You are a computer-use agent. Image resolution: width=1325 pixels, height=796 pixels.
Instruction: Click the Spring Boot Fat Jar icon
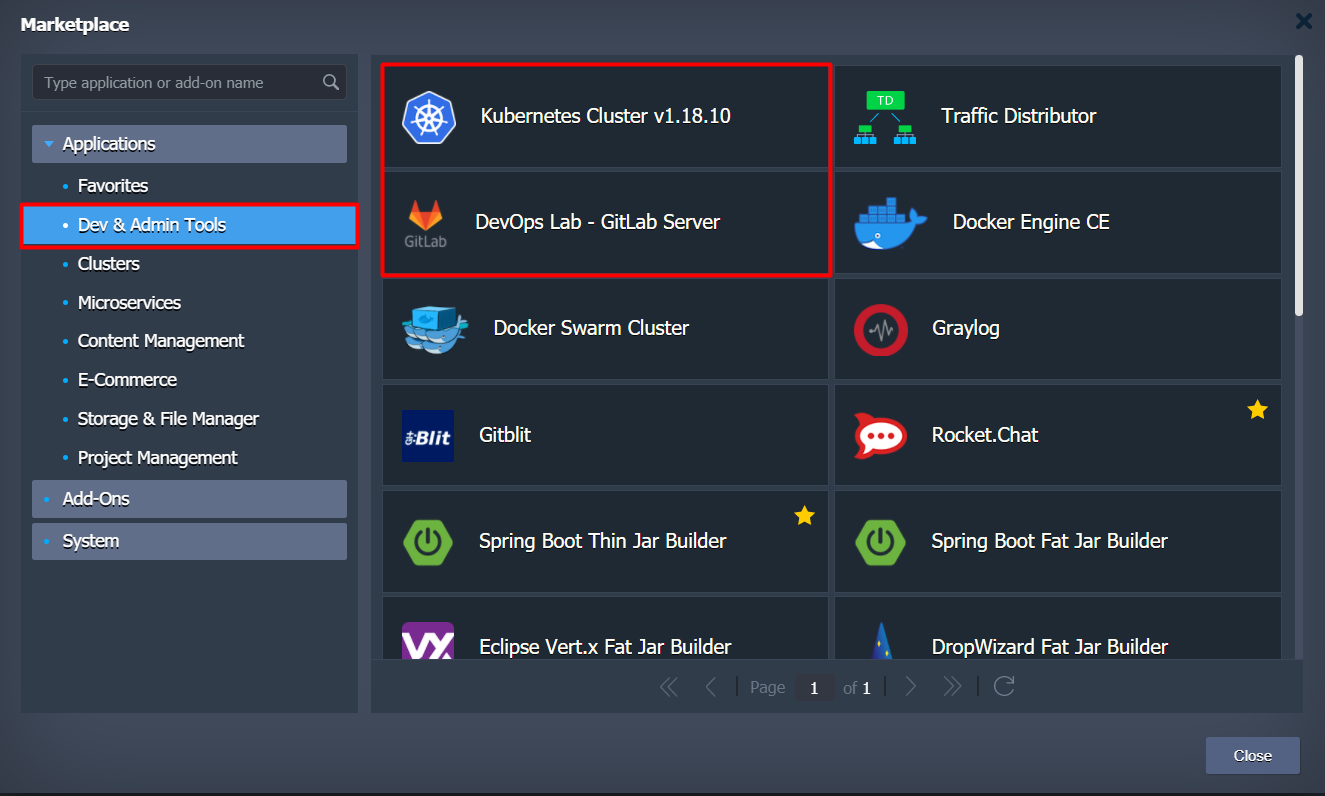click(880, 542)
